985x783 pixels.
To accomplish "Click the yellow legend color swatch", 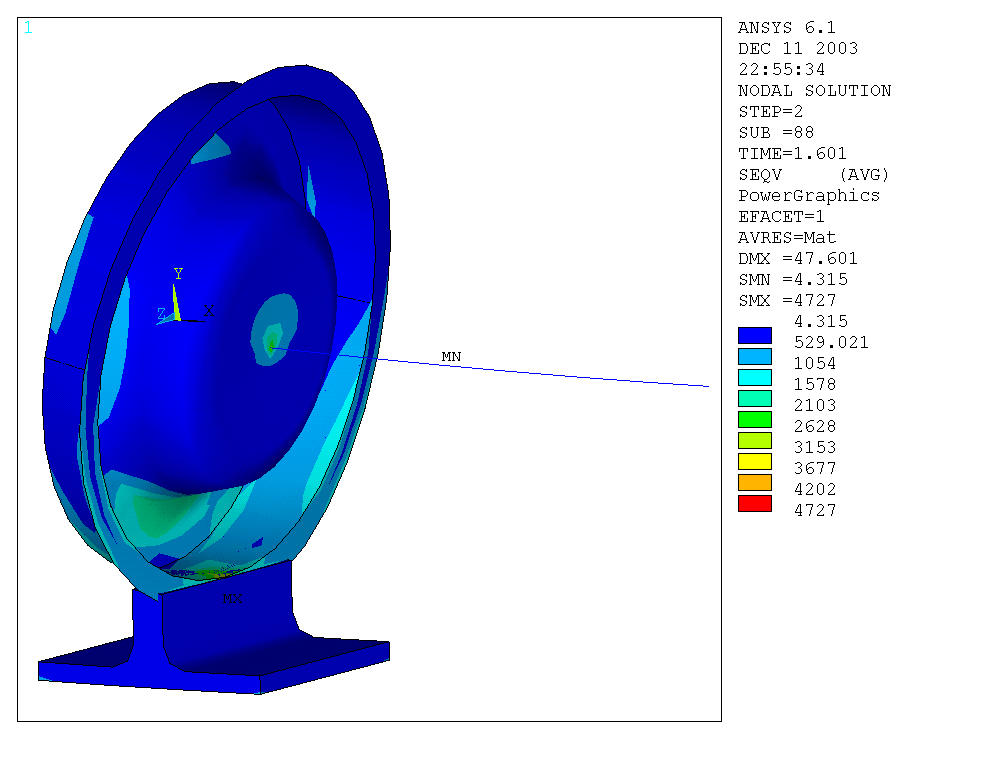I will click(755, 461).
